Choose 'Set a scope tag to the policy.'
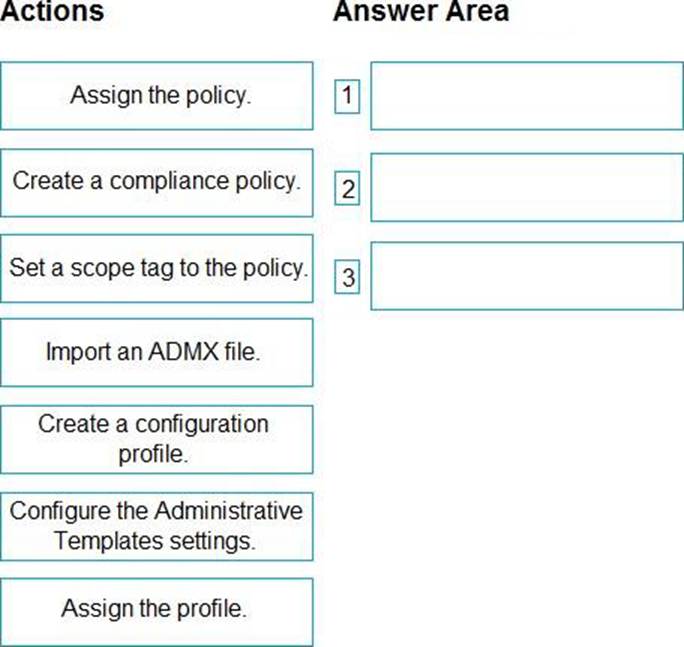 pos(157,268)
